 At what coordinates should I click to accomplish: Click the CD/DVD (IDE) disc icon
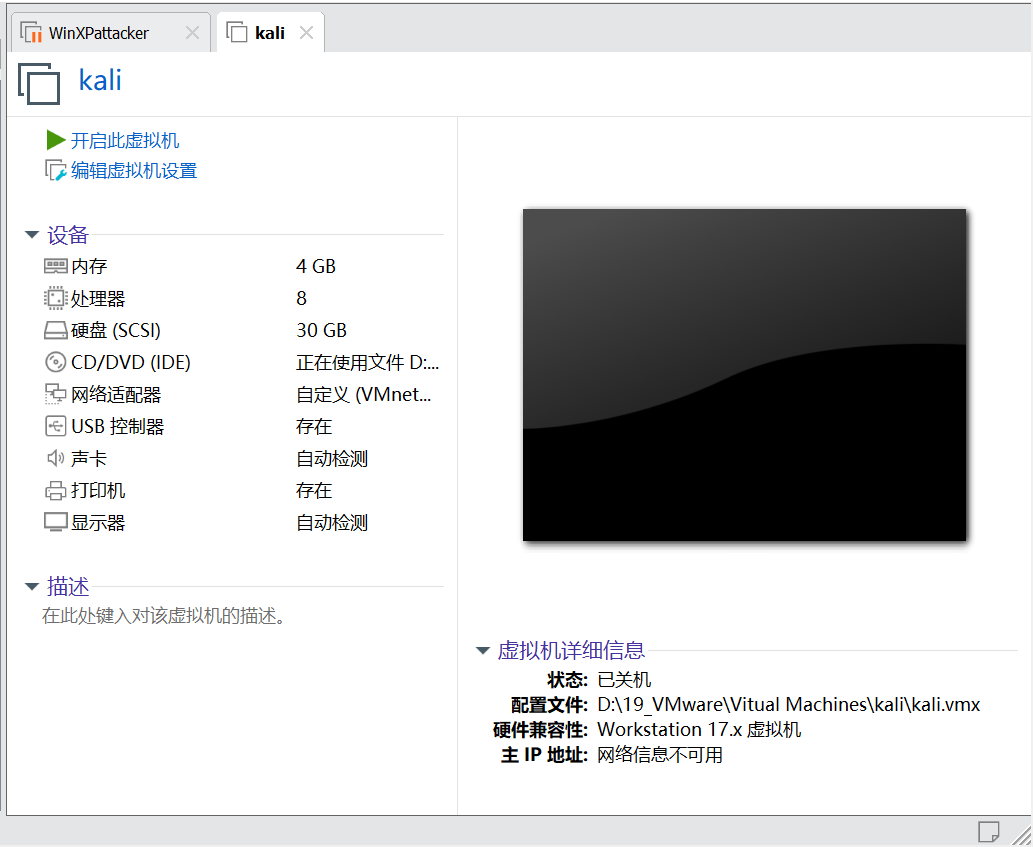(56, 362)
